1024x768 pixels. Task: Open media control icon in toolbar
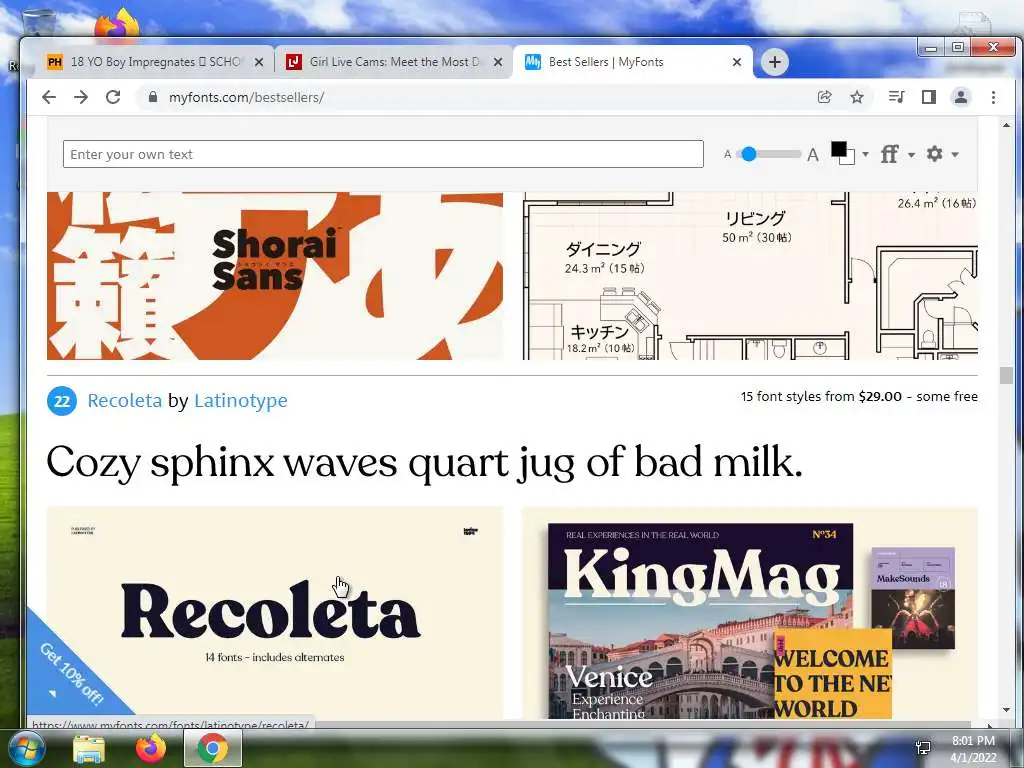pyautogui.click(x=896, y=97)
